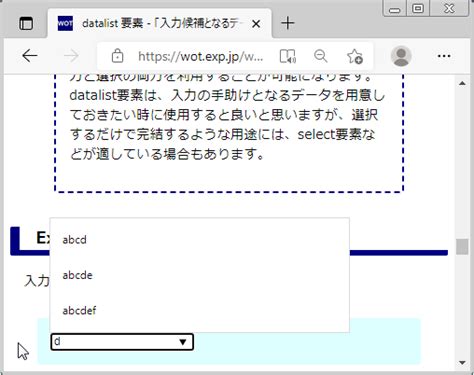Open Settings and more menu
Screen dimensions: 474x375
pos(444,56)
